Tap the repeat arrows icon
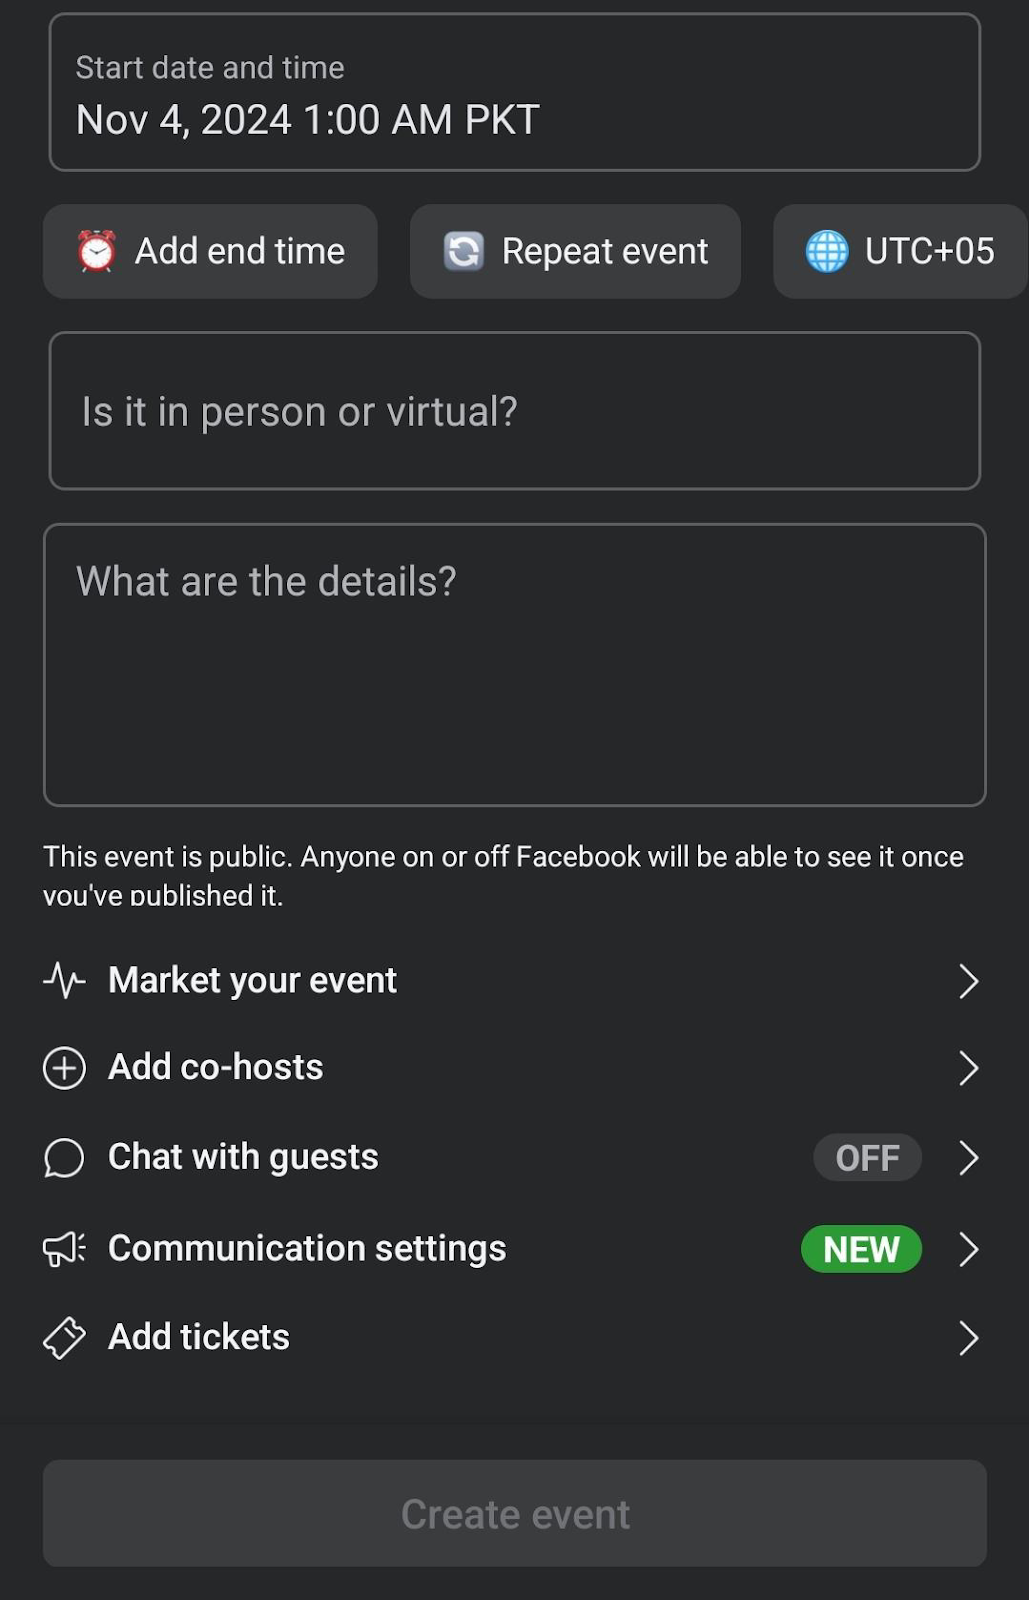This screenshot has height=1600, width=1029. click(x=464, y=251)
